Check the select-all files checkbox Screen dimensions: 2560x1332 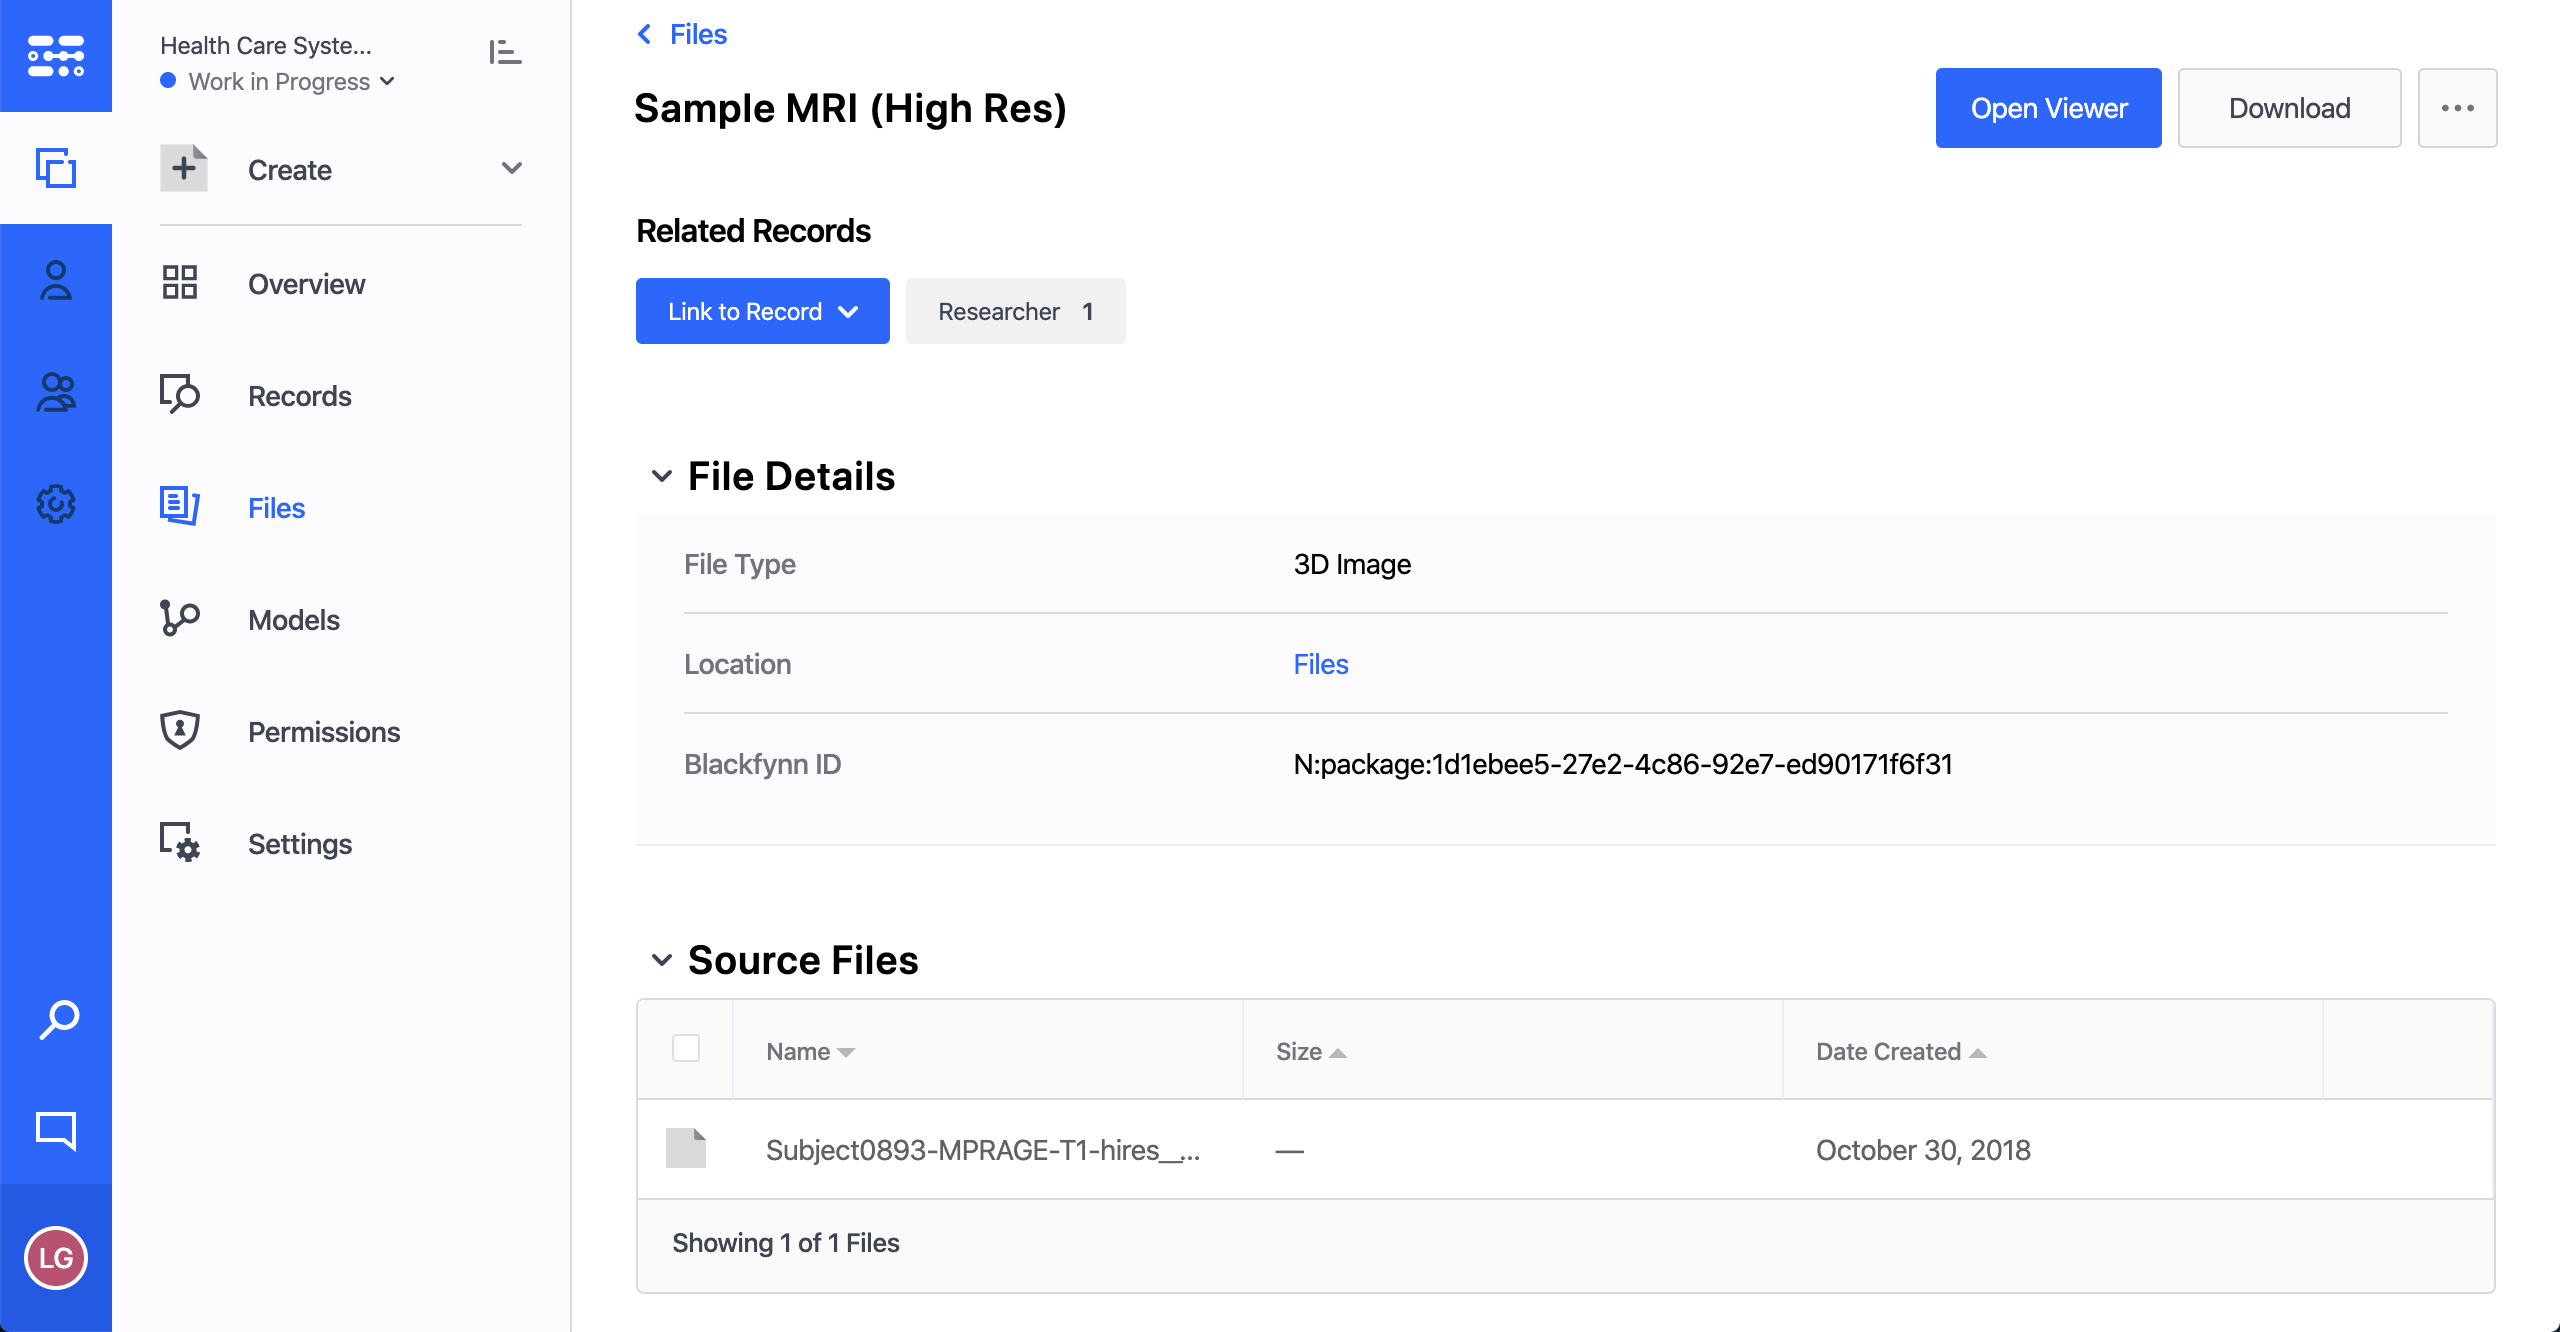tap(686, 1048)
